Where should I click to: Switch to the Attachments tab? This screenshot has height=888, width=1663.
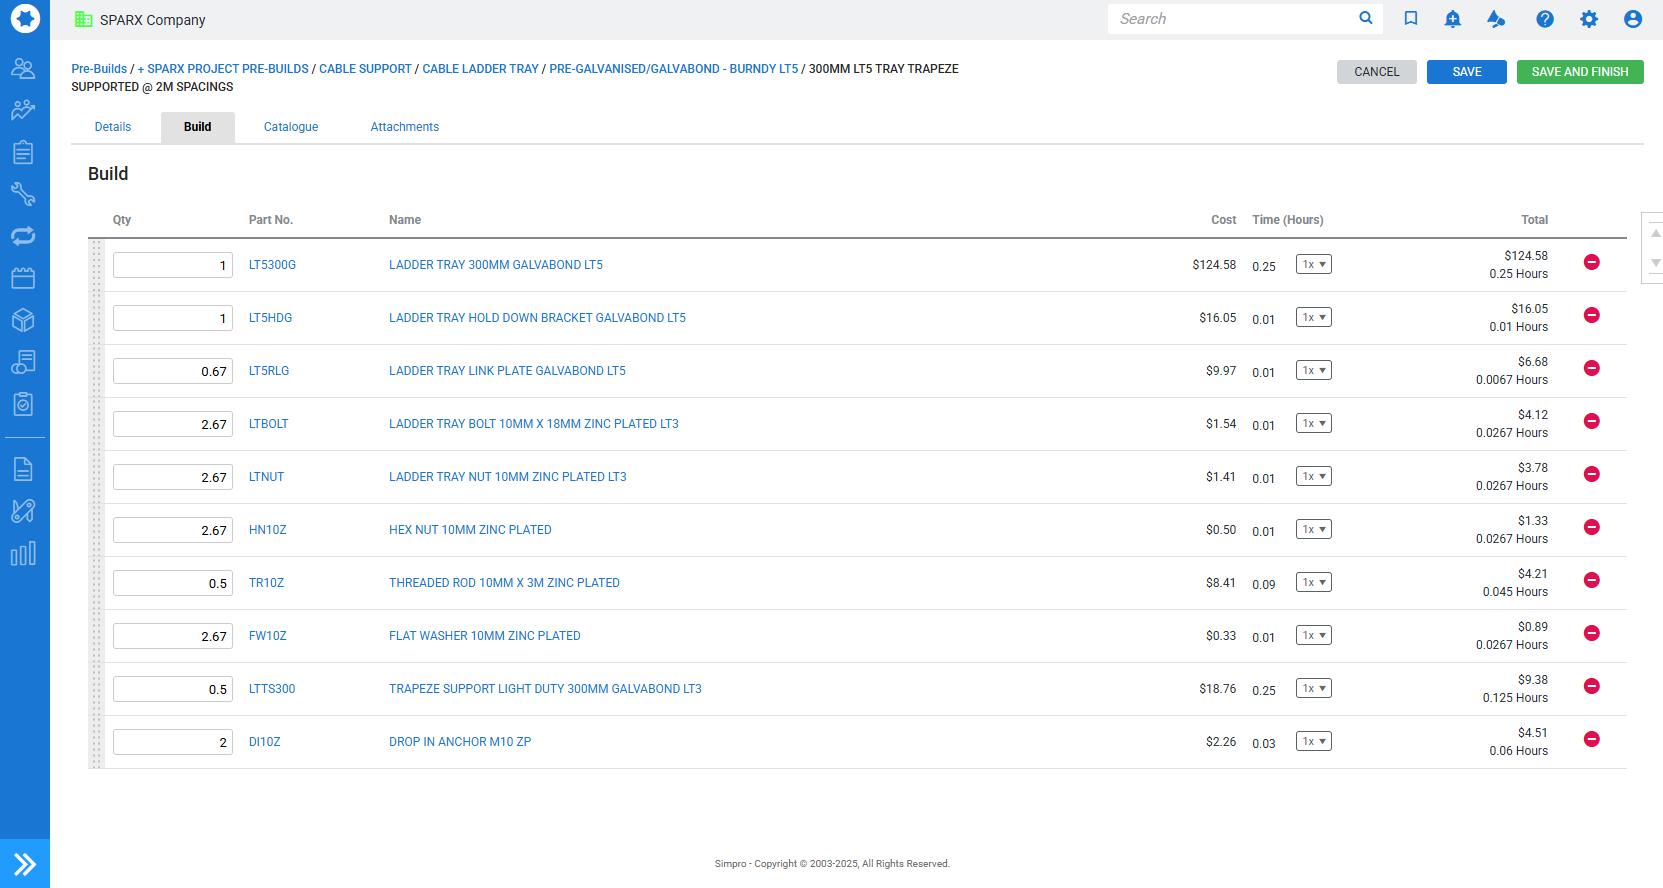[x=404, y=127]
